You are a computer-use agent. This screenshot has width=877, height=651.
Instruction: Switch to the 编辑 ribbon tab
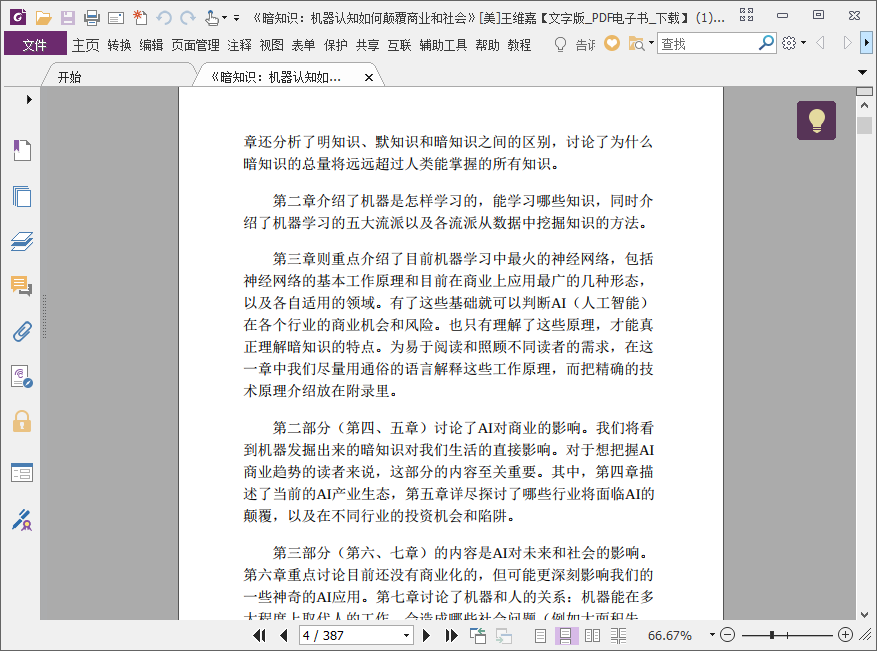[x=151, y=45]
